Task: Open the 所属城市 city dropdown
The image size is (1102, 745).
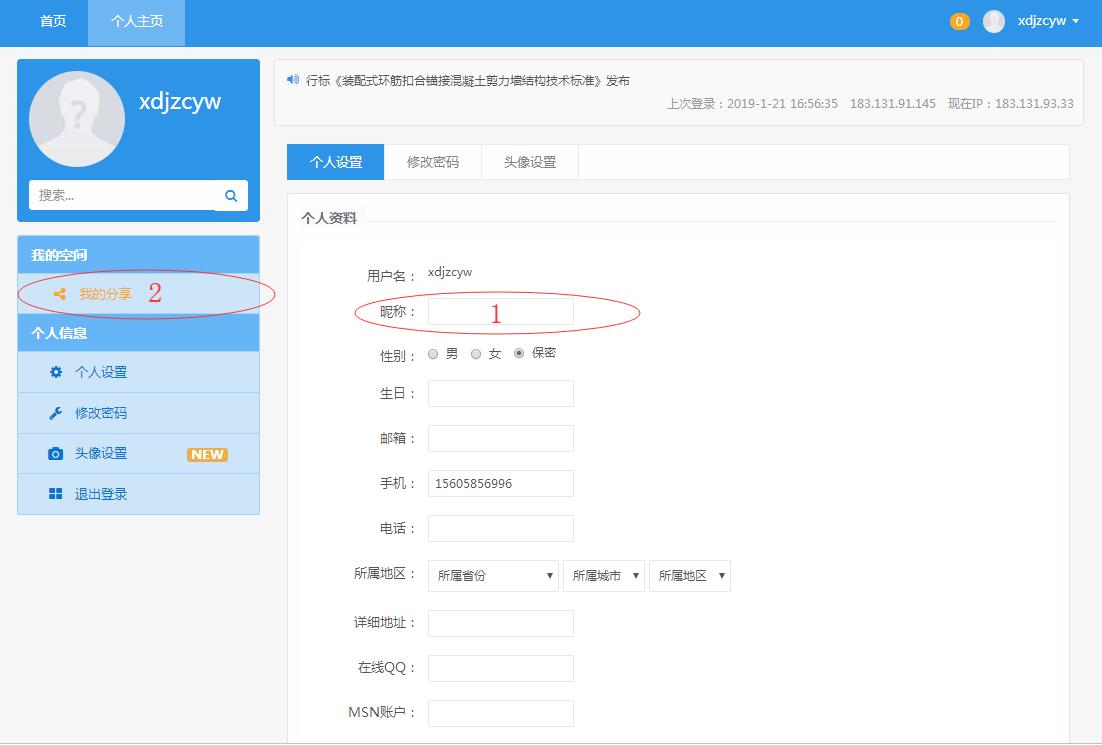Action: [x=604, y=576]
